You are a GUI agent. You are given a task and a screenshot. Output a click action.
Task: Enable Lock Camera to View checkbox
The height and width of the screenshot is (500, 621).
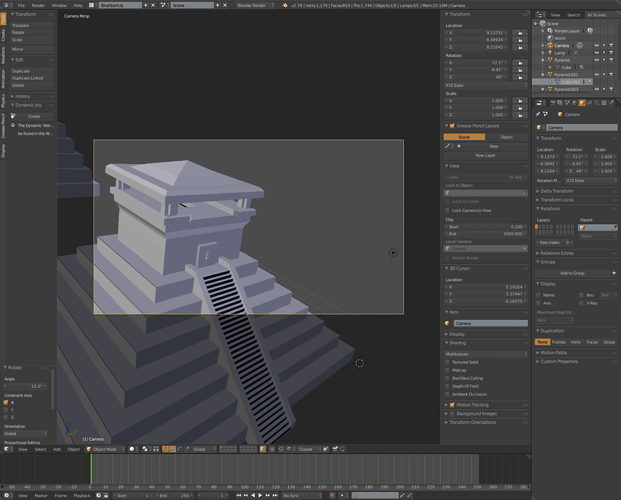pos(447,210)
